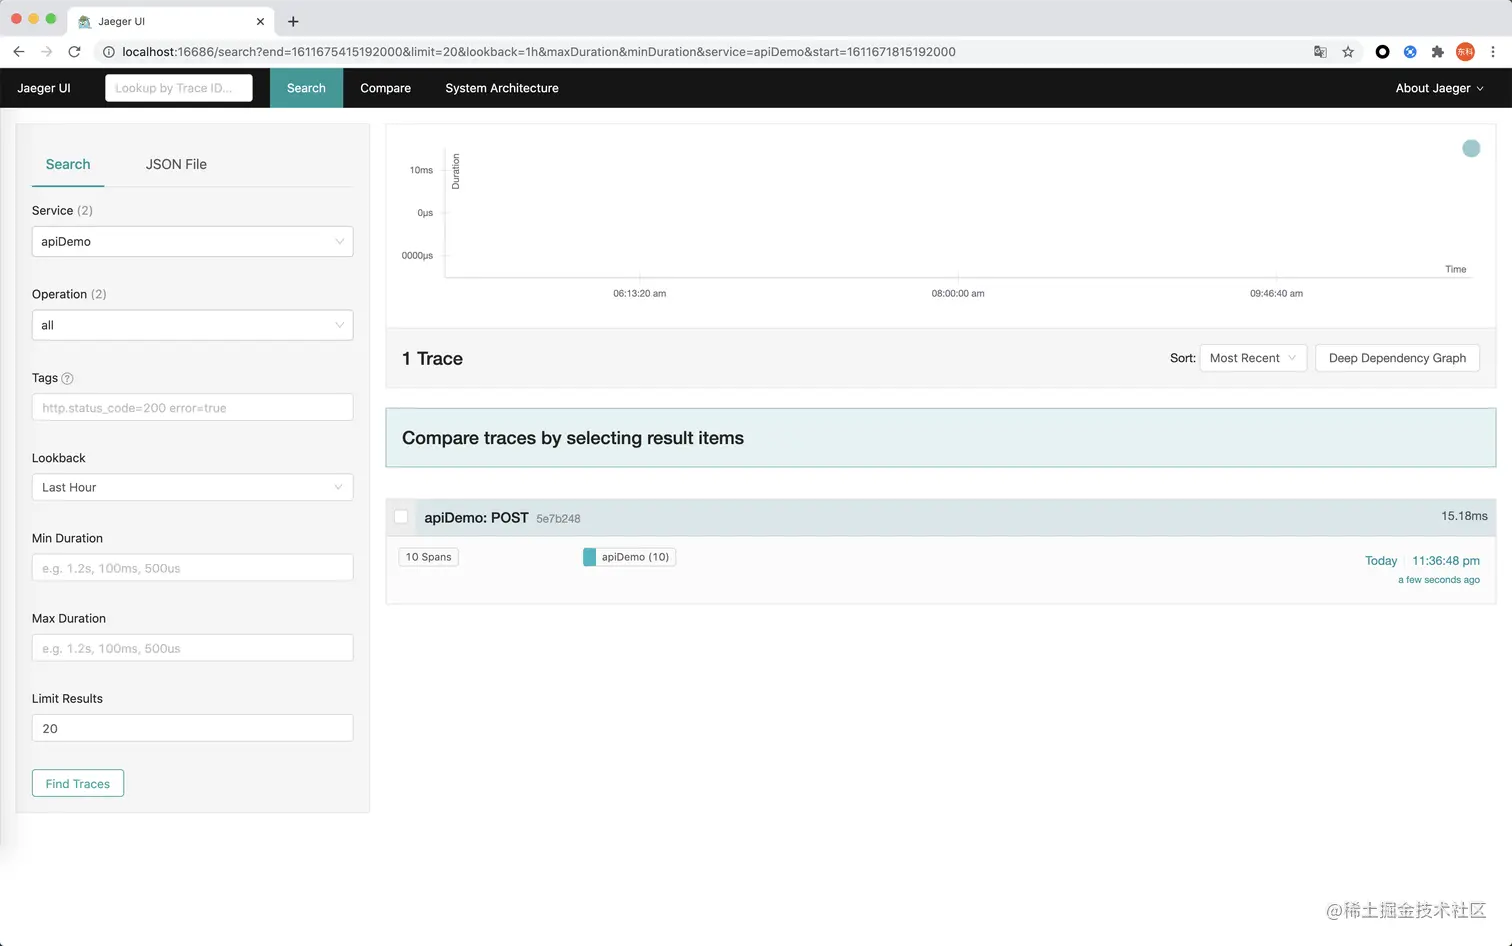Focus the Limit Results field showing 20
This screenshot has height=946, width=1512.
click(192, 728)
